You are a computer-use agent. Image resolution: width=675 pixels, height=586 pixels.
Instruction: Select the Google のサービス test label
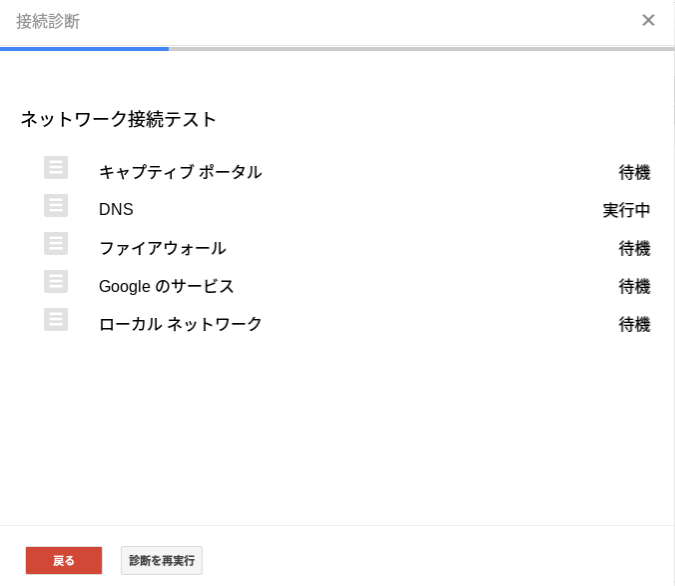pos(166,286)
